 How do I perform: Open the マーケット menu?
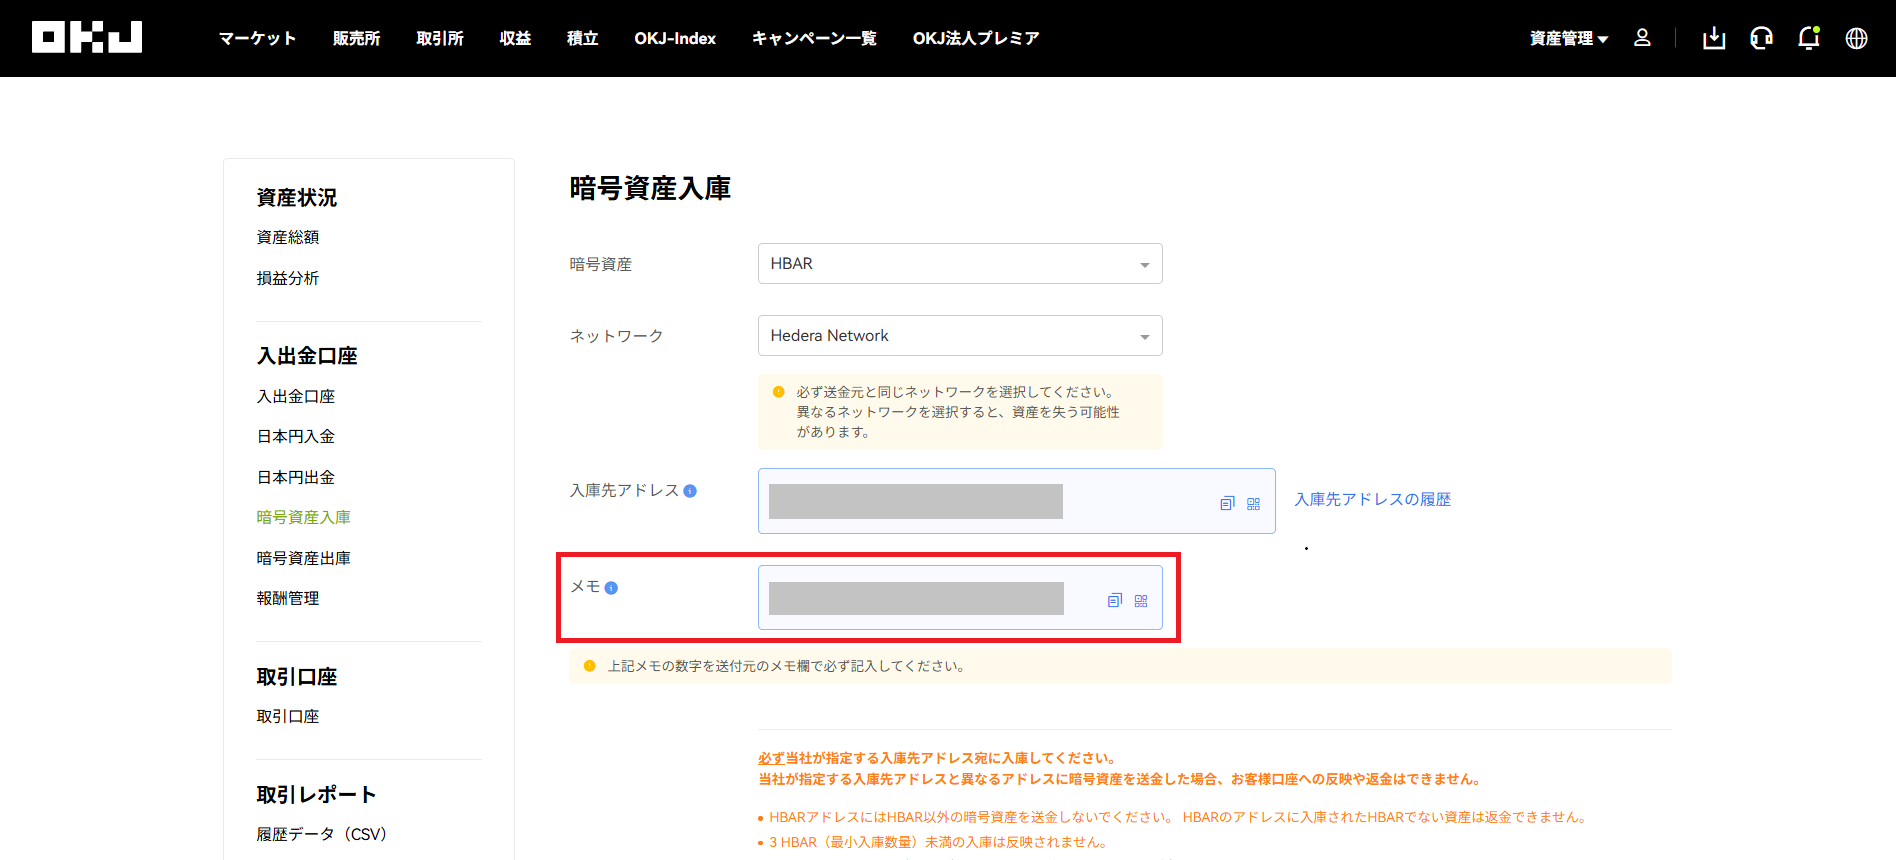pyautogui.click(x=257, y=38)
